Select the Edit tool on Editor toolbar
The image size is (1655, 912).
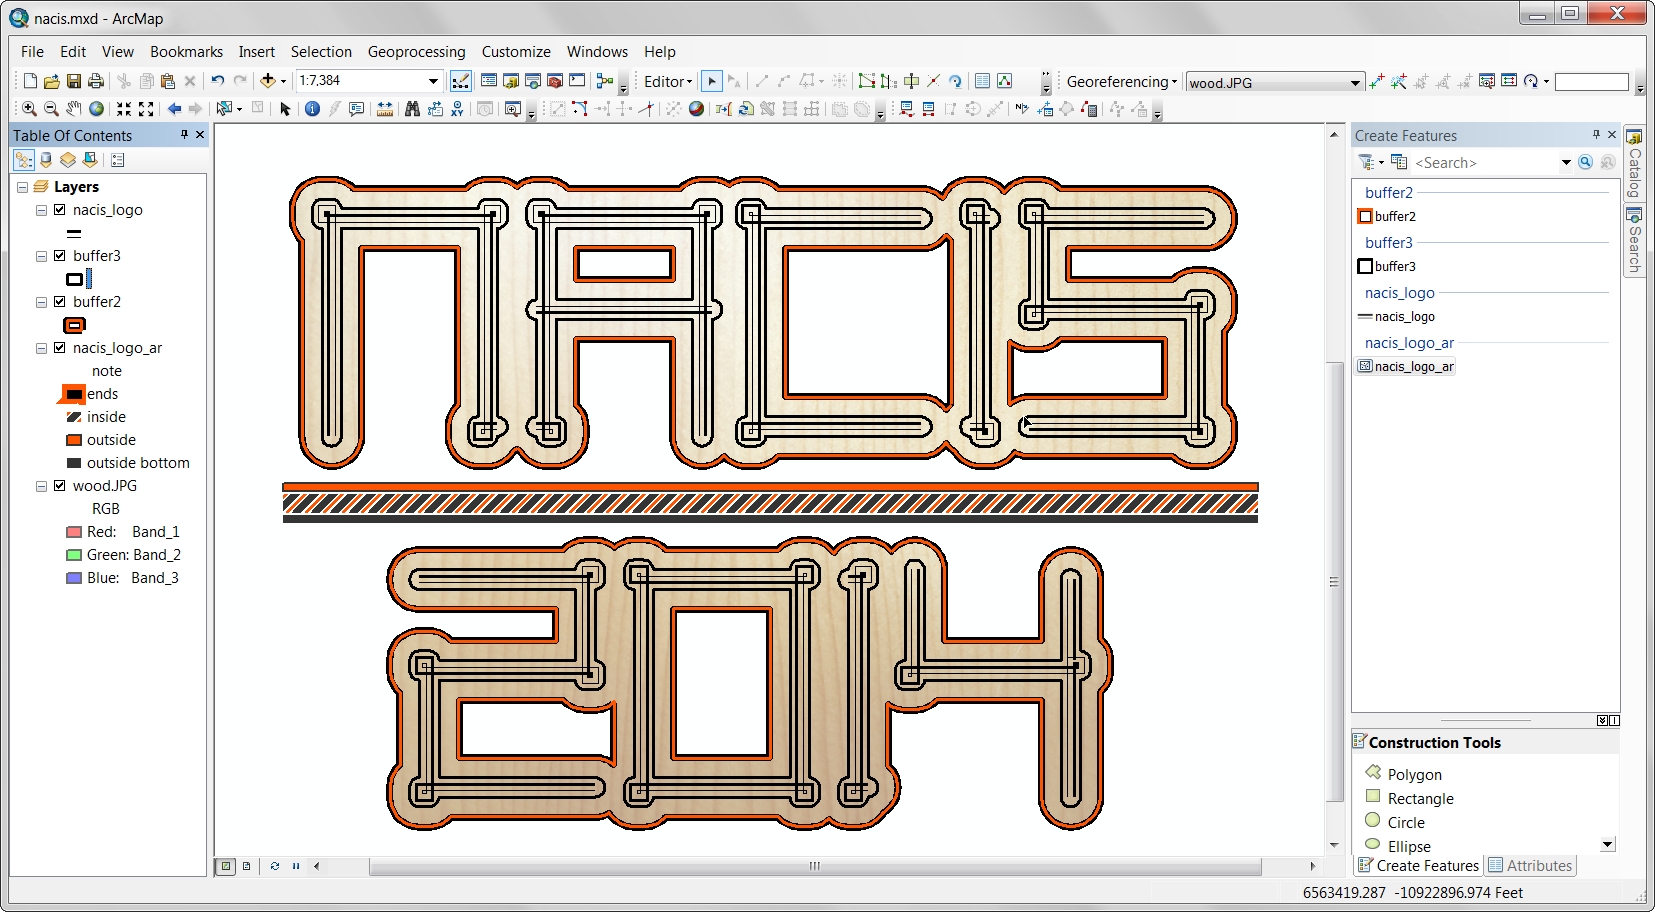click(711, 81)
